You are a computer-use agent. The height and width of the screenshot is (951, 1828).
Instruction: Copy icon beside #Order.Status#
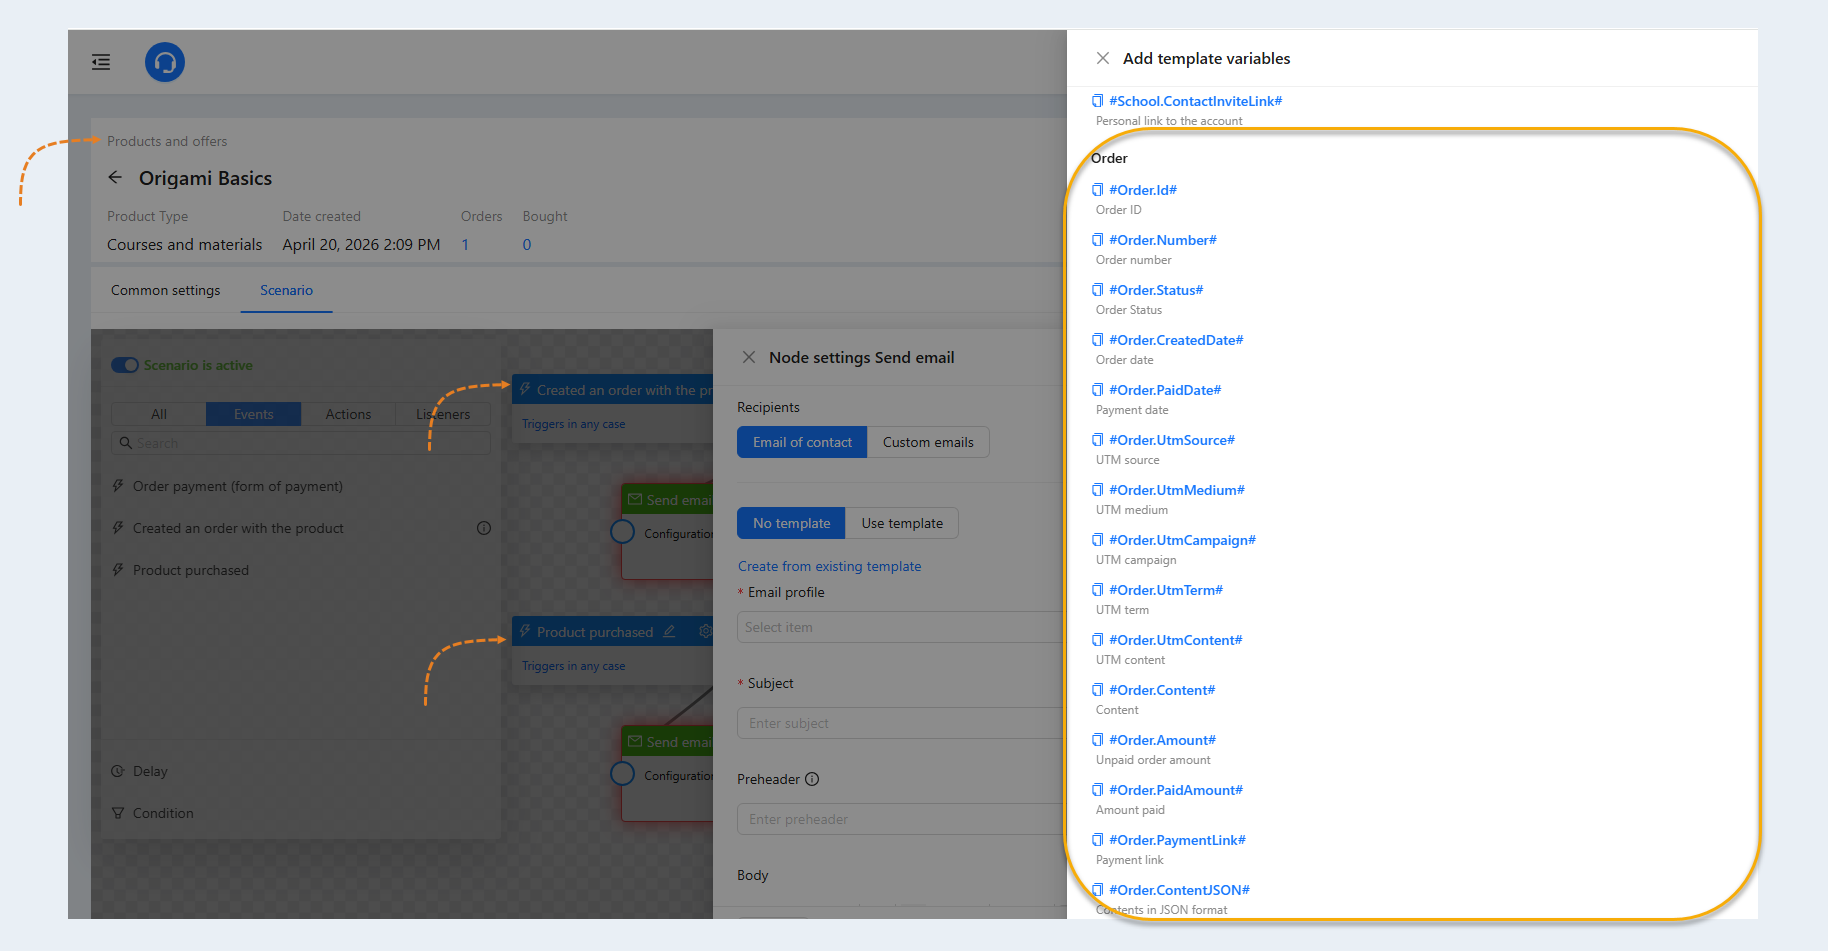point(1098,290)
